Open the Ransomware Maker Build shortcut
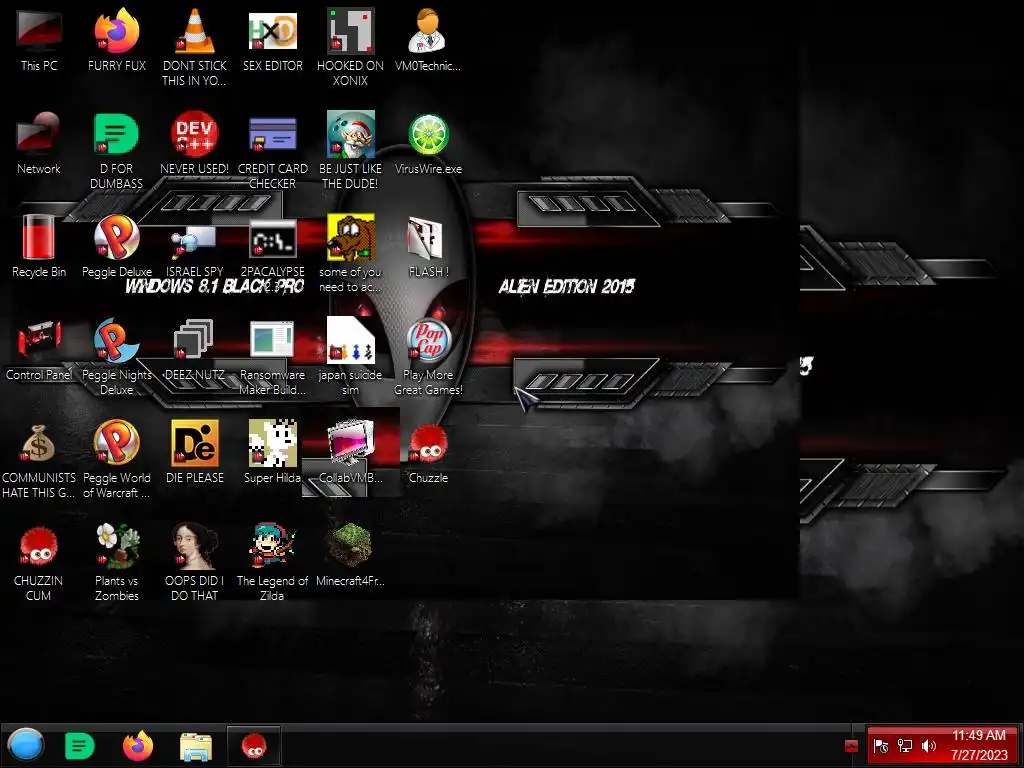 tap(272, 357)
